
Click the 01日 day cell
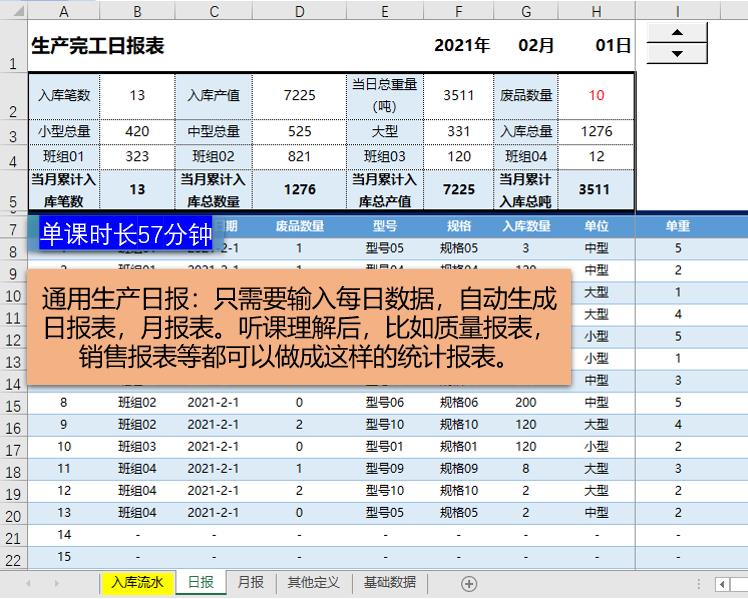pyautogui.click(x=613, y=45)
